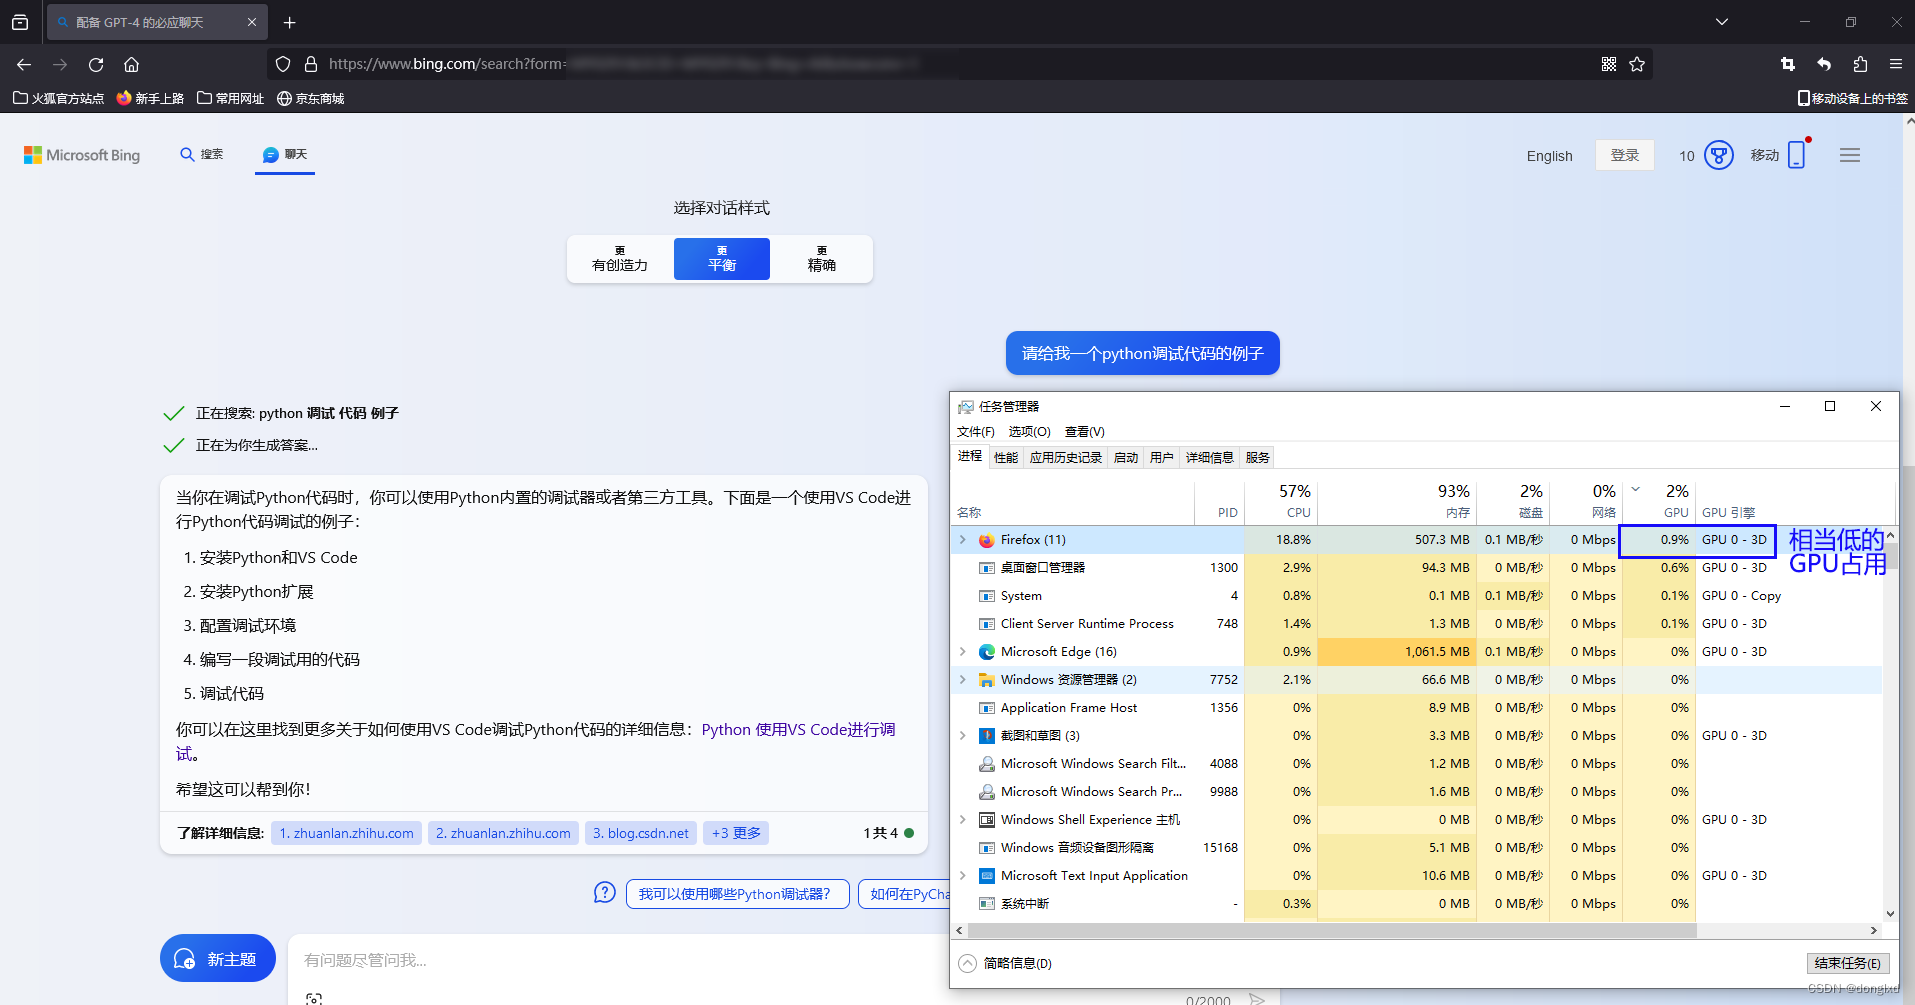Select the System process row

coord(1417,596)
